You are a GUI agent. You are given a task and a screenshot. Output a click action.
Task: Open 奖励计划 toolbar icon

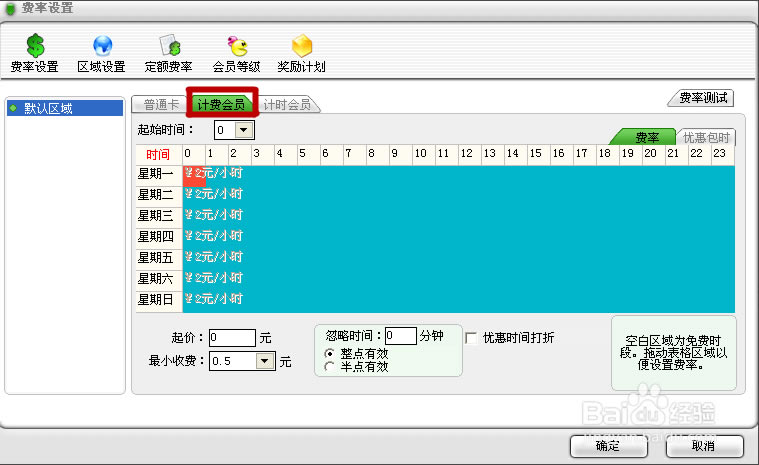point(302,46)
